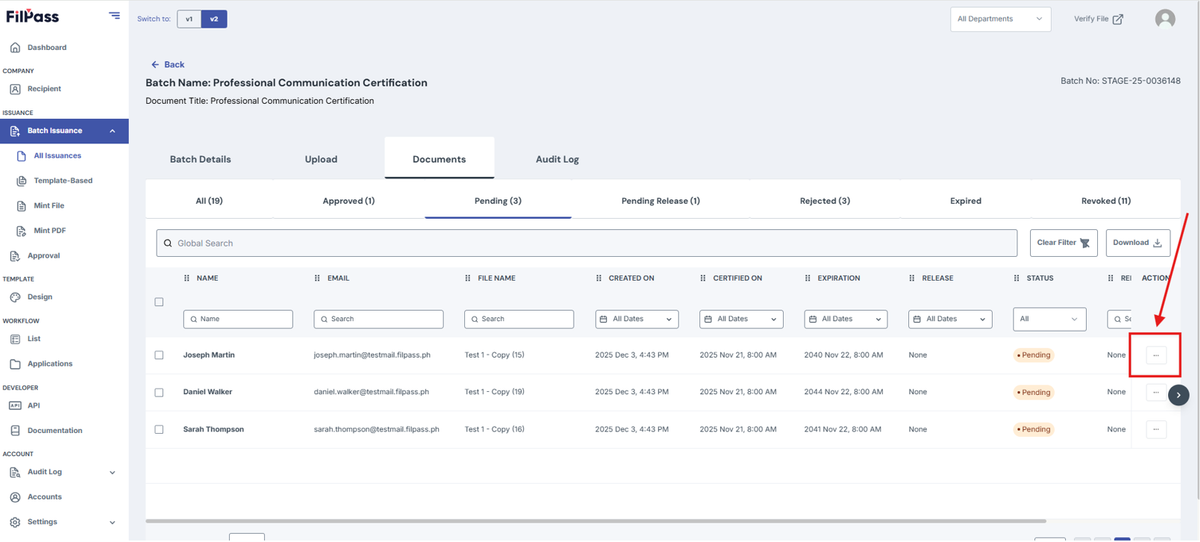Open the Dashboard home icon
1200x542 pixels.
coord(15,47)
